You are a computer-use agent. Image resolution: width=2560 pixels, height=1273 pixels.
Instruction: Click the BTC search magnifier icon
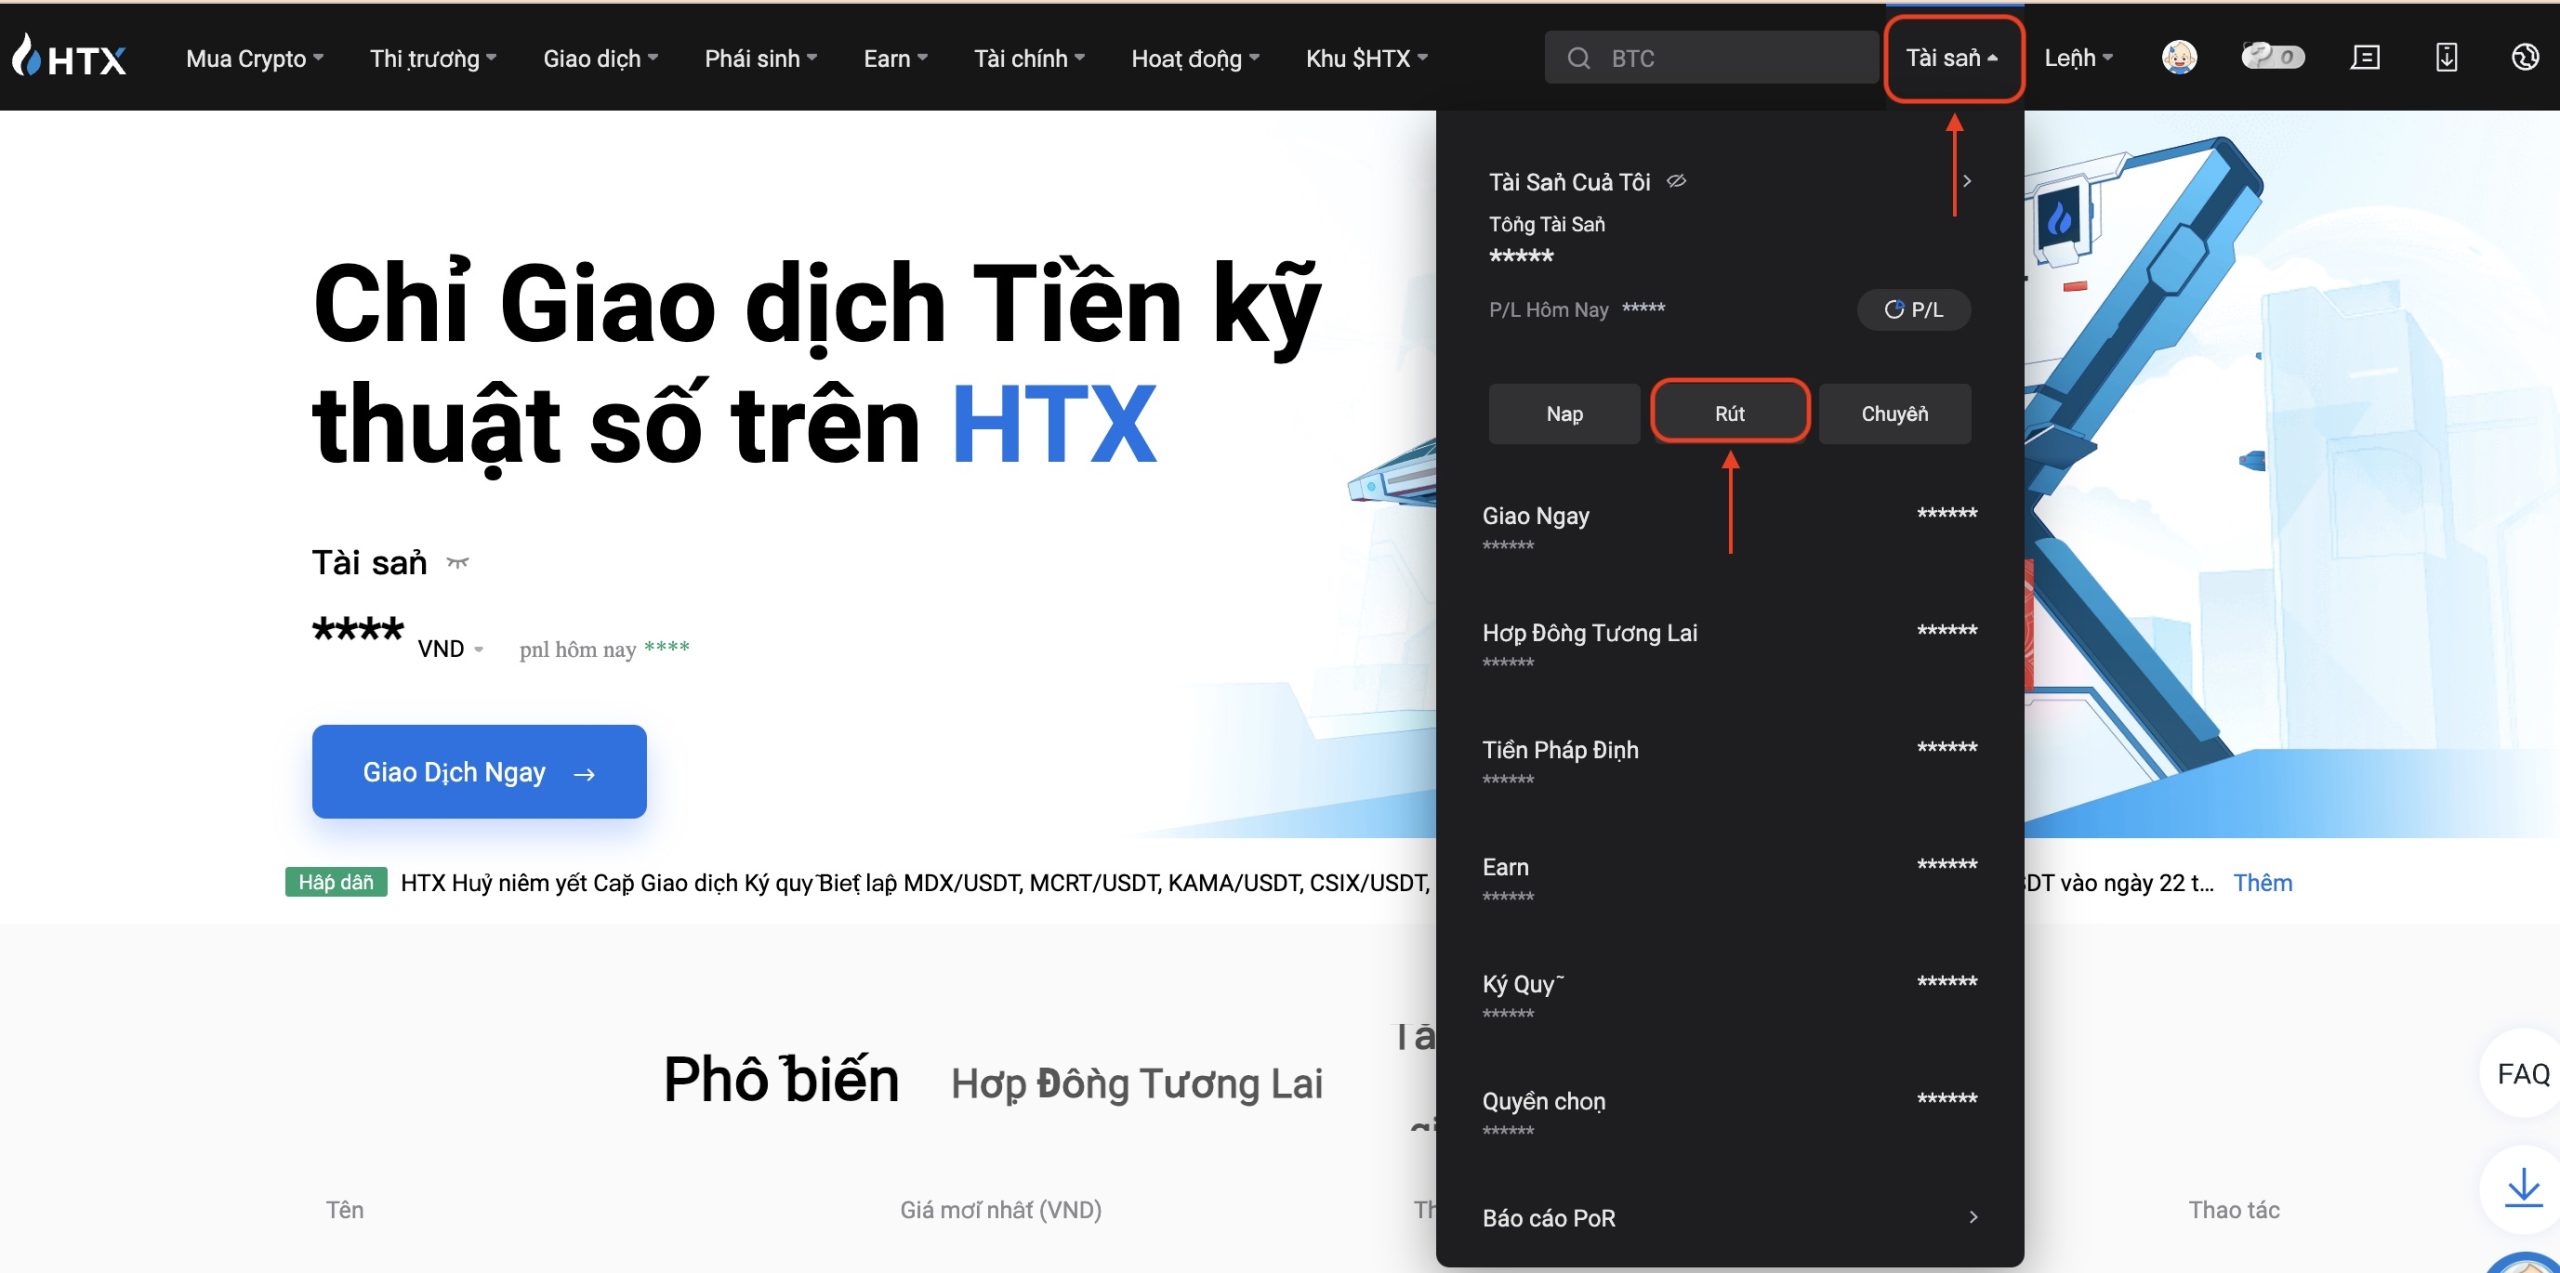(x=1578, y=57)
